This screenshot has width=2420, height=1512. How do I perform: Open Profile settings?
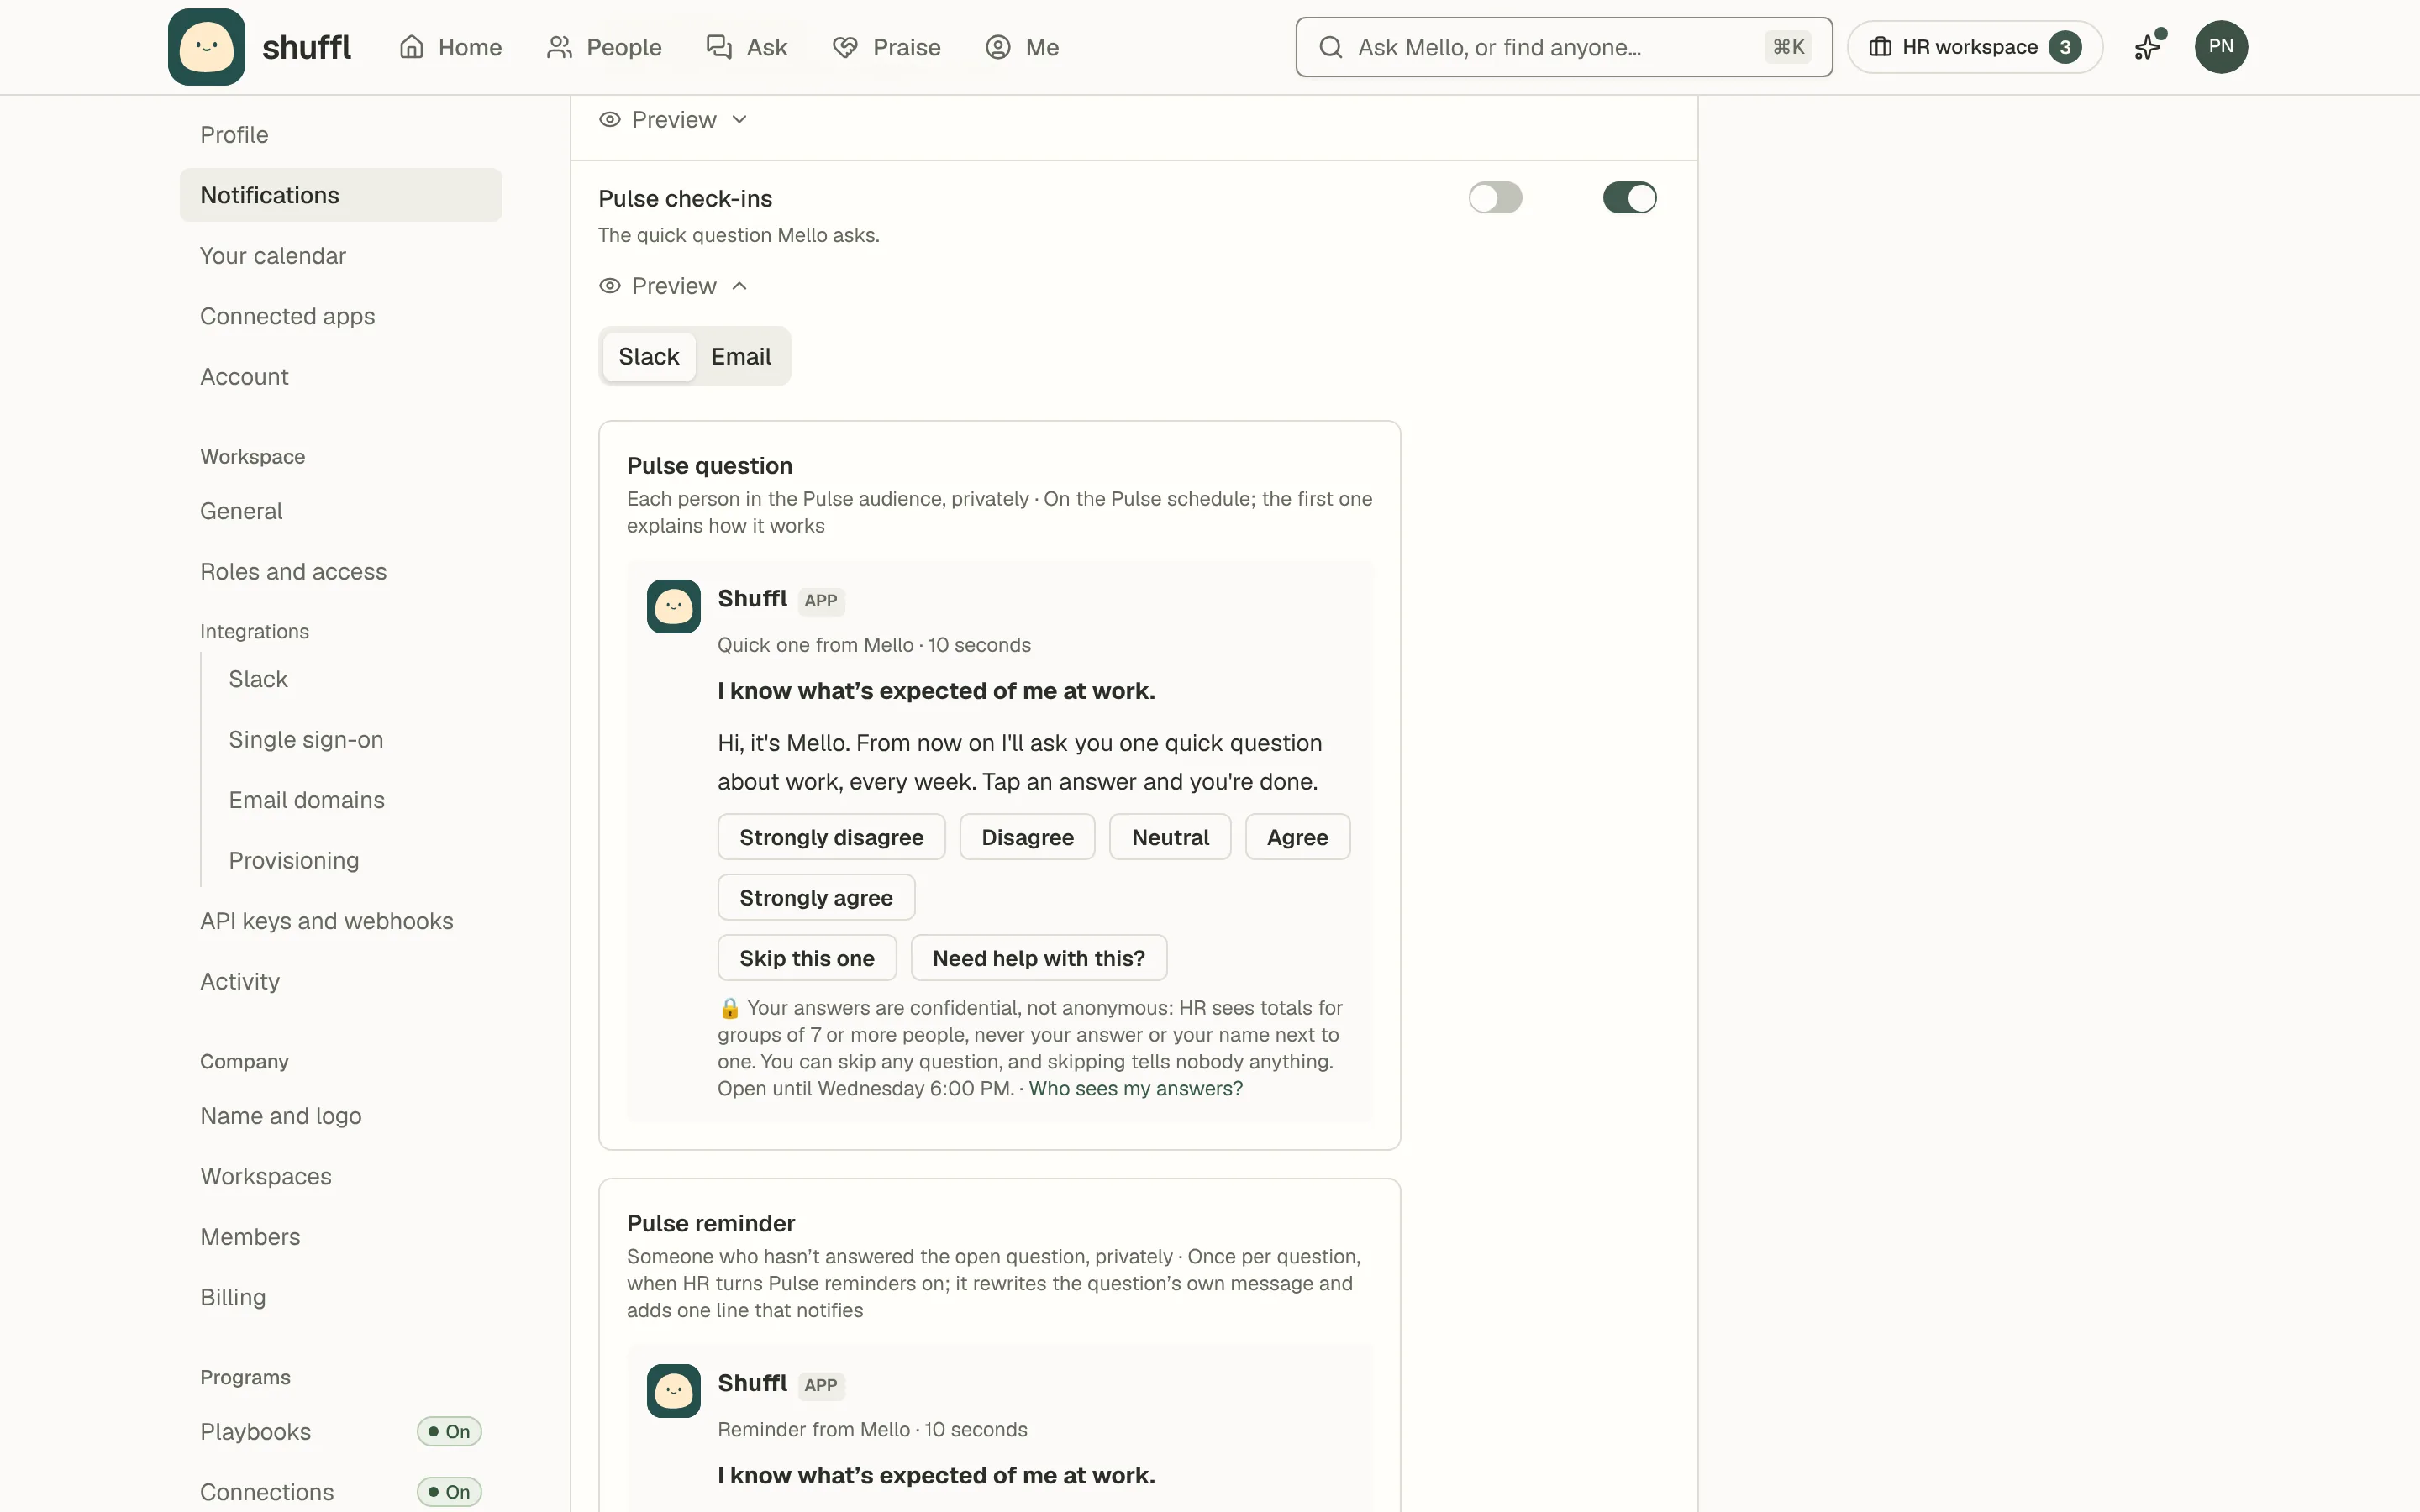coord(340,135)
